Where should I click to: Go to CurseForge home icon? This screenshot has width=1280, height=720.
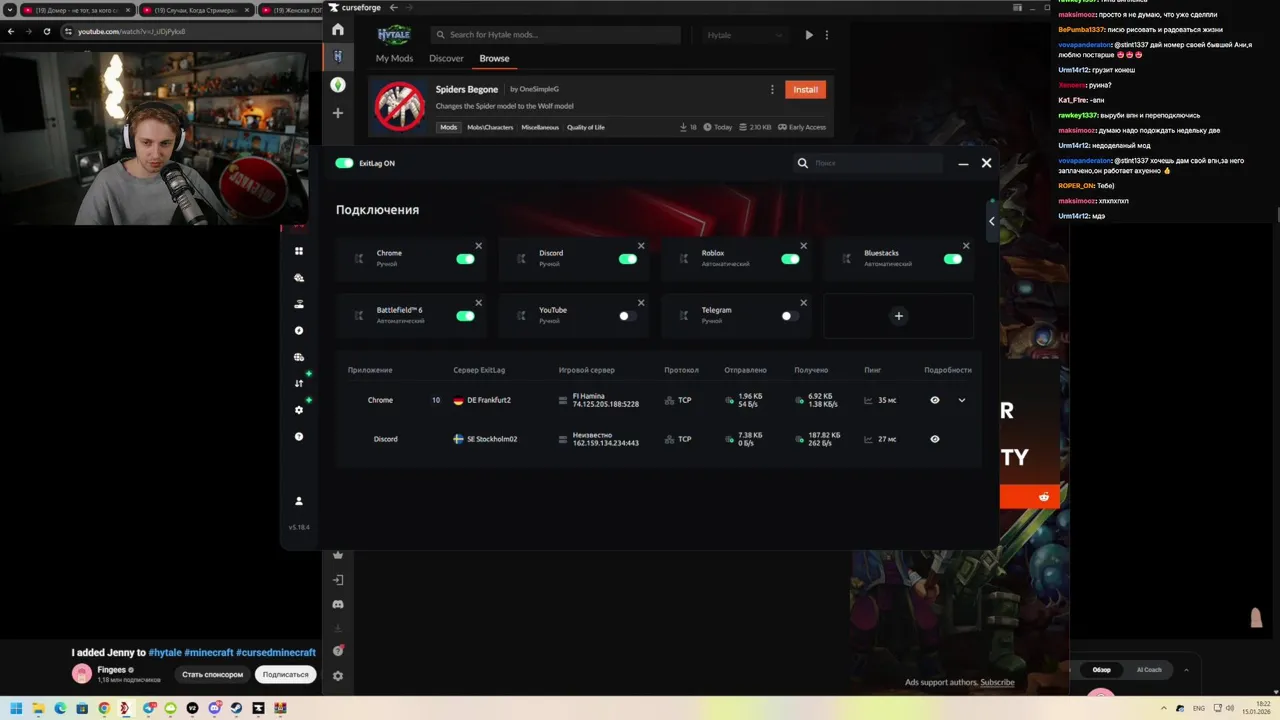(338, 29)
